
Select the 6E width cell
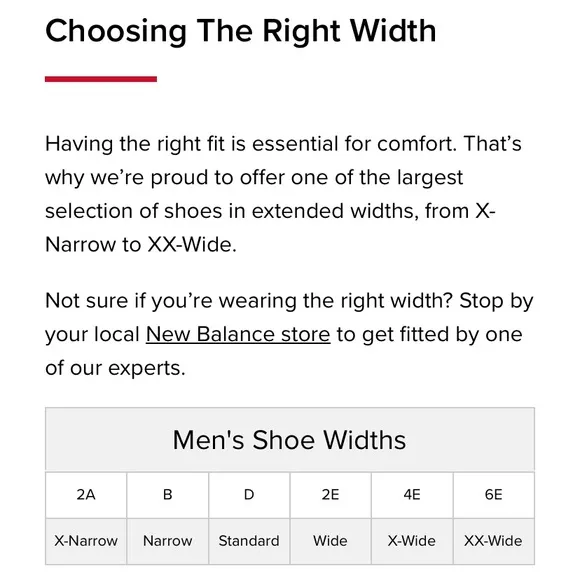coord(494,495)
